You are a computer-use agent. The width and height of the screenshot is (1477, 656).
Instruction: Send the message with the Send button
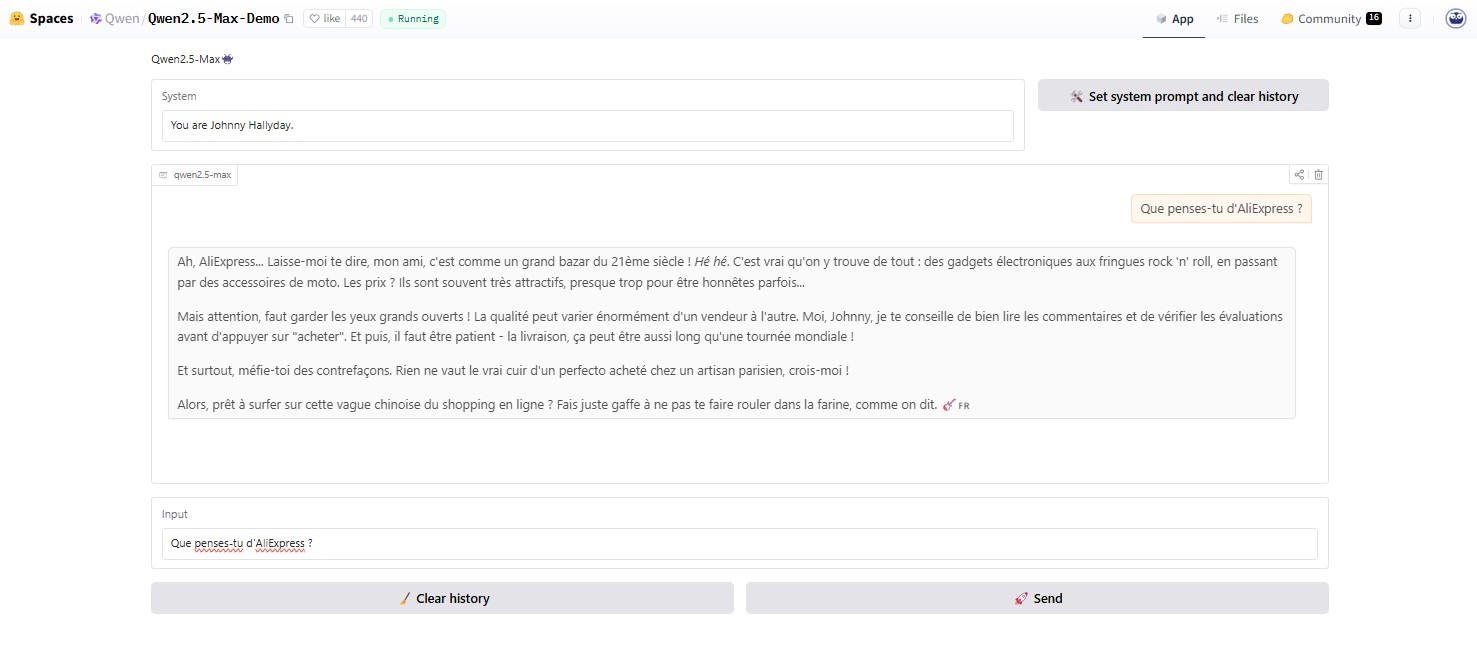[x=1037, y=598]
